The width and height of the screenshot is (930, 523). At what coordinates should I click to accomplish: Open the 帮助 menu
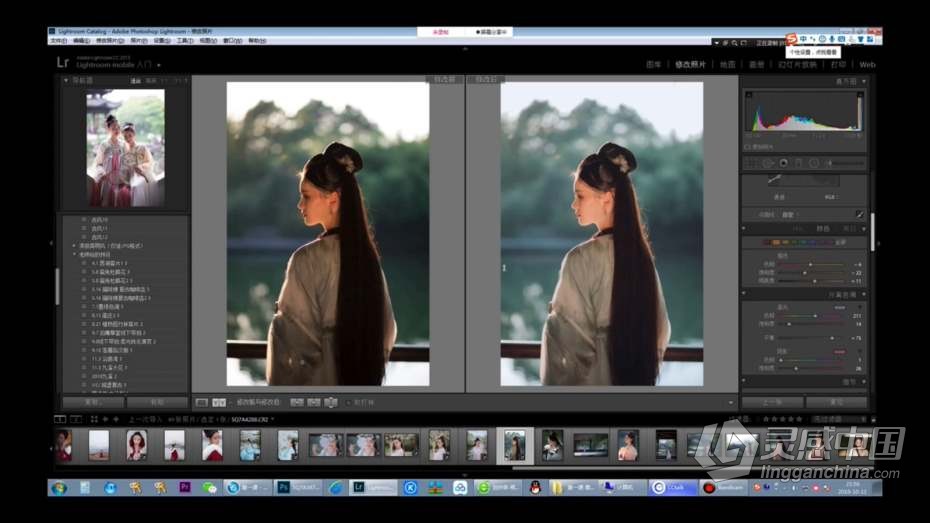pos(257,41)
